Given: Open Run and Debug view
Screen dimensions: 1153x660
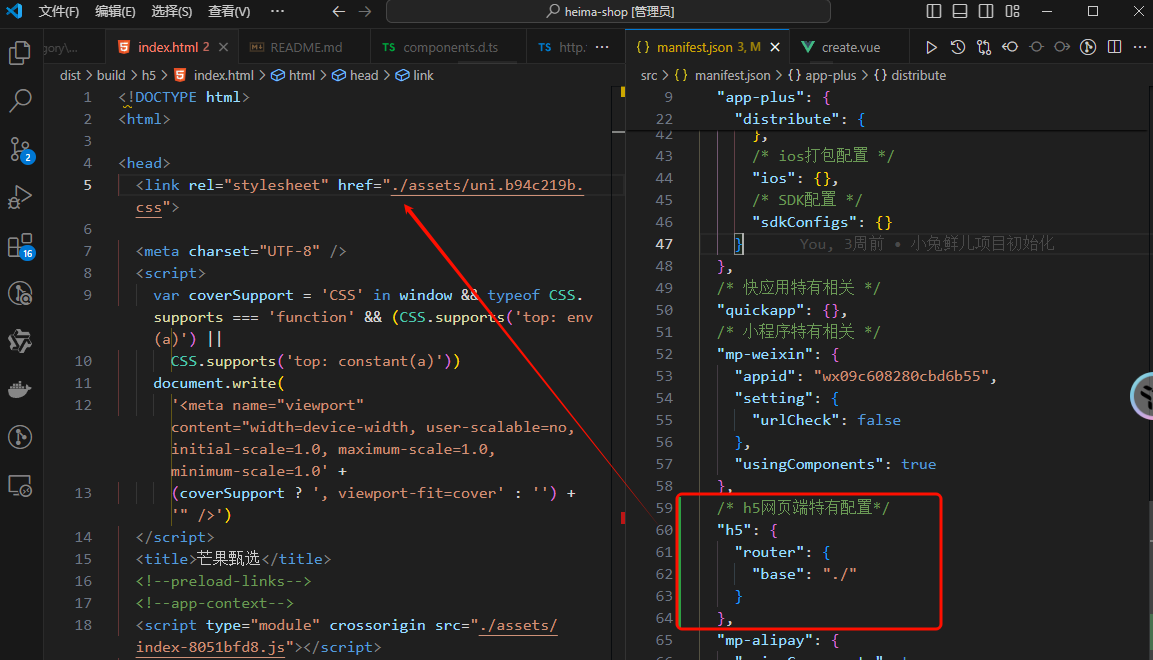Looking at the screenshot, I should 20,197.
